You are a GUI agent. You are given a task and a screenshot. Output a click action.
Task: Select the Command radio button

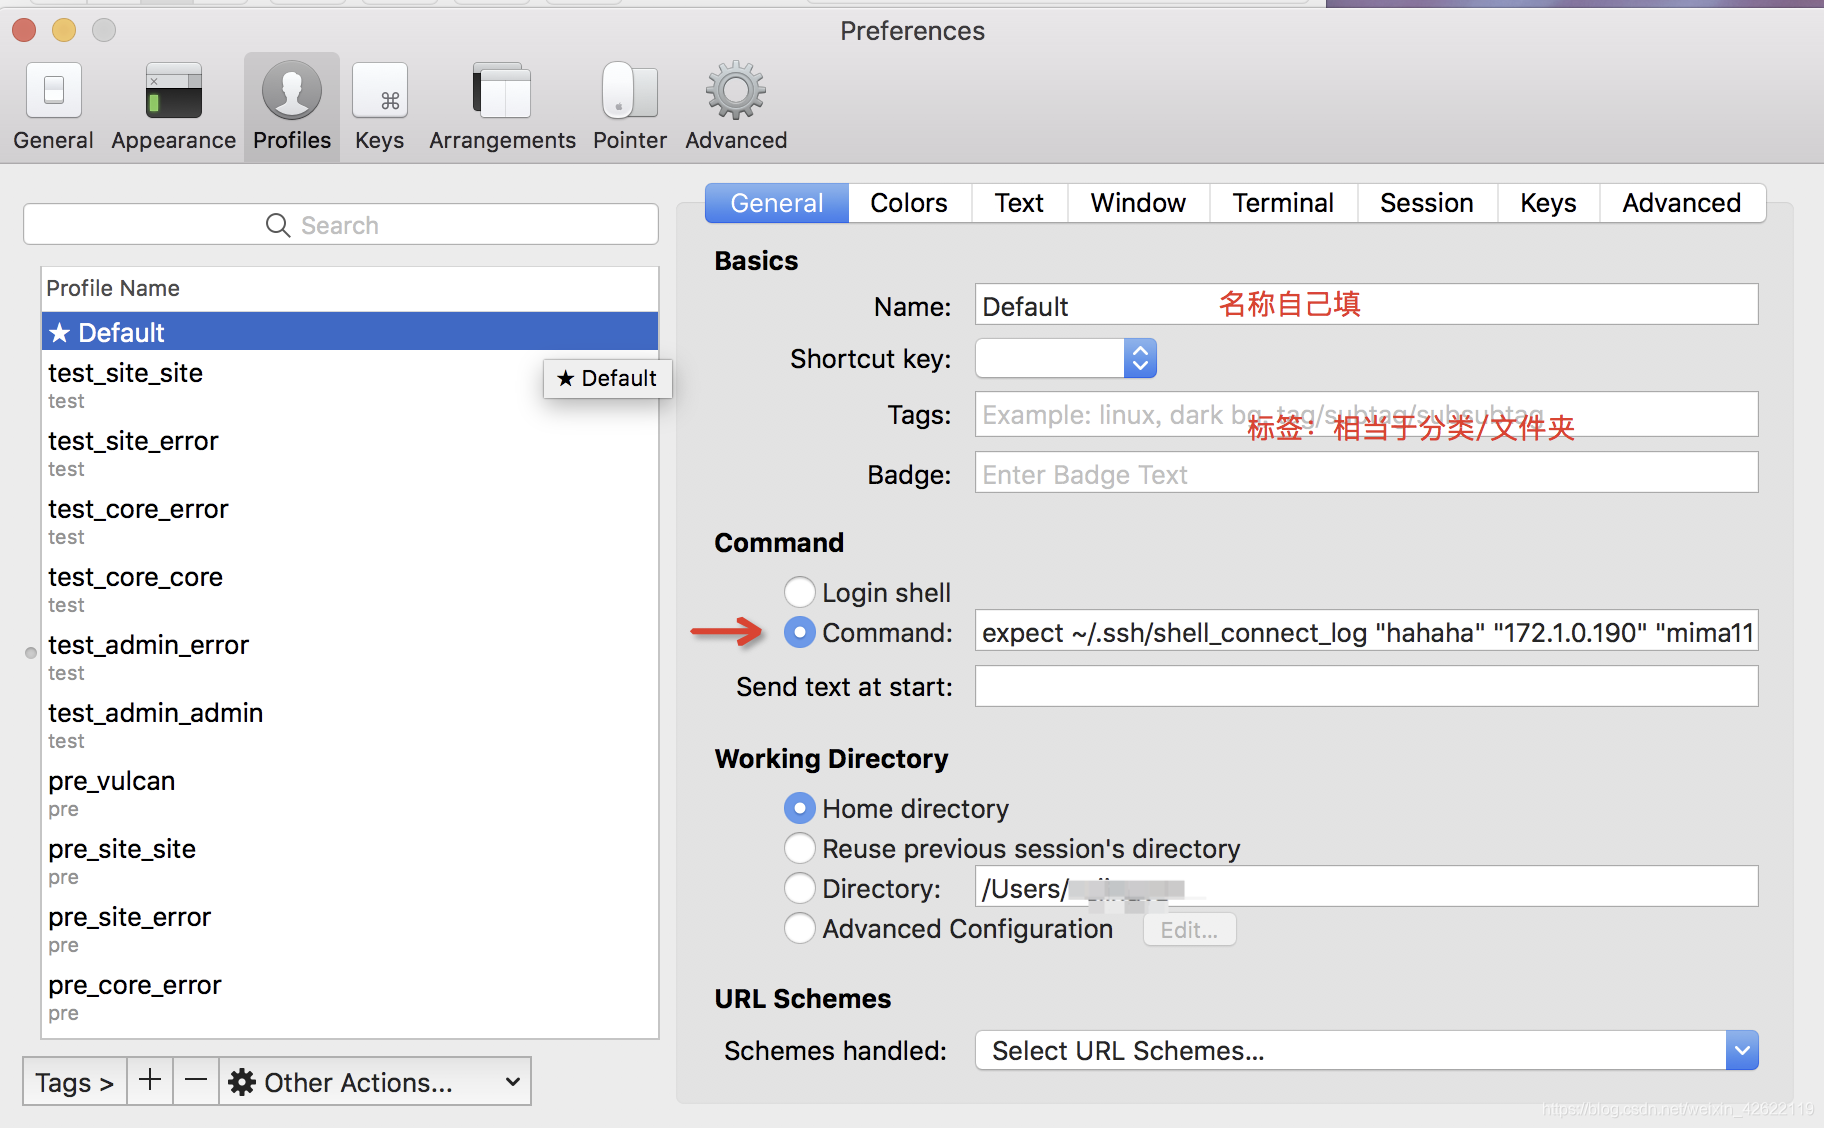click(799, 632)
